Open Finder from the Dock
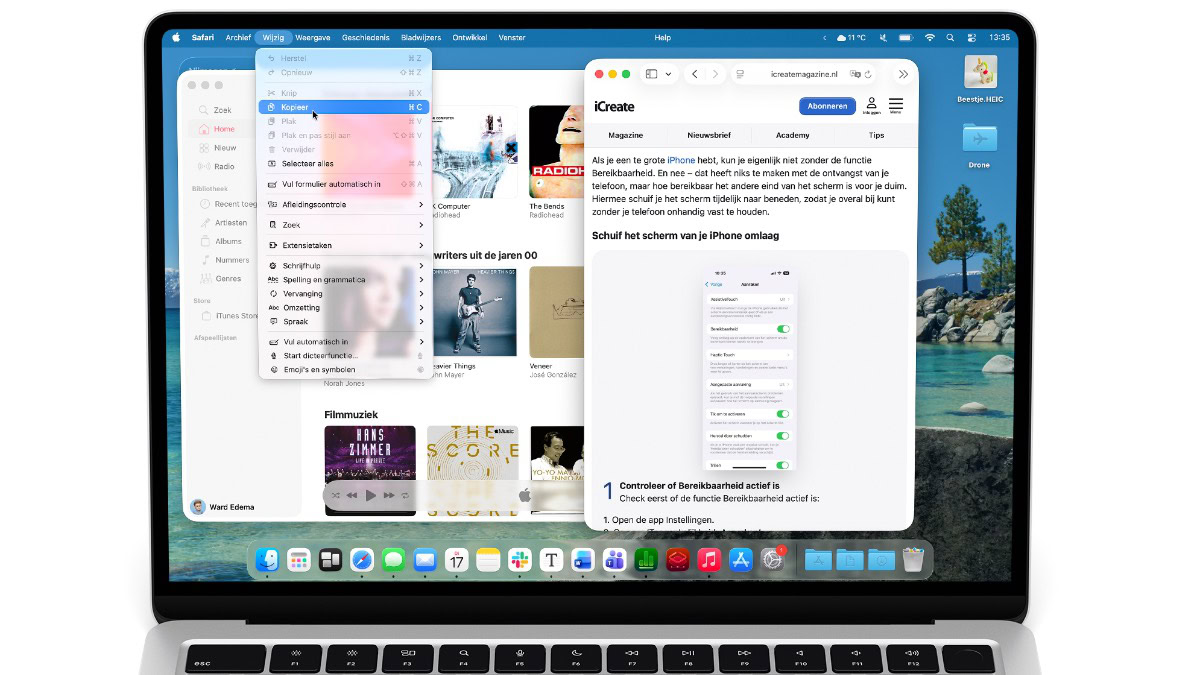1200x675 pixels. point(268,560)
